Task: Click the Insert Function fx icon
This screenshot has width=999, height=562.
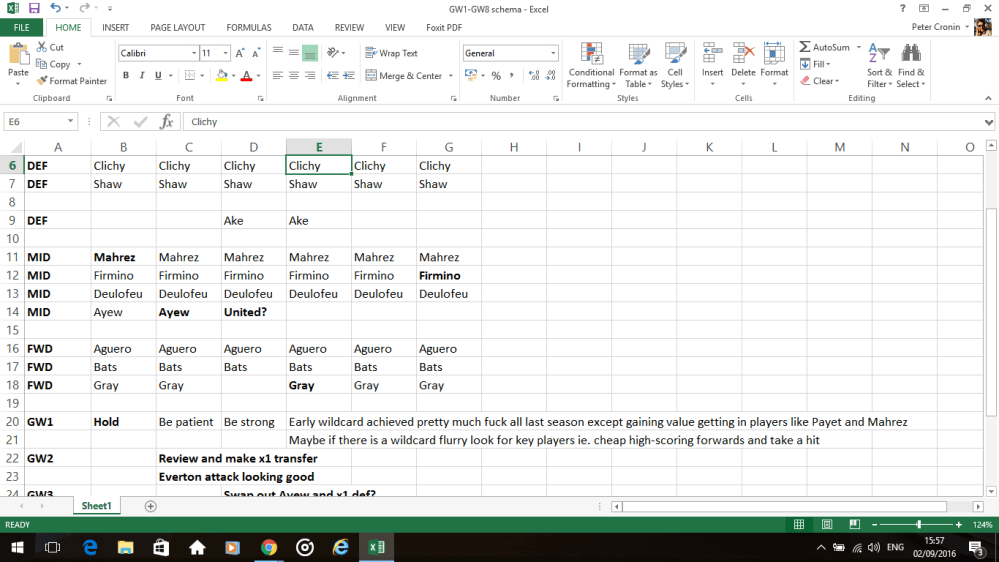Action: 167,122
